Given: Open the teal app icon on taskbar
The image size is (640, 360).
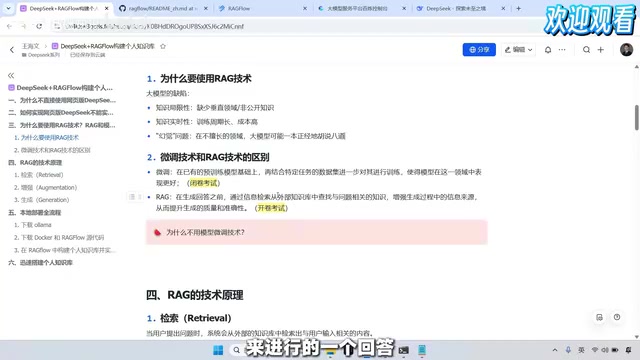Looking at the screenshot, I should [x=422, y=350].
